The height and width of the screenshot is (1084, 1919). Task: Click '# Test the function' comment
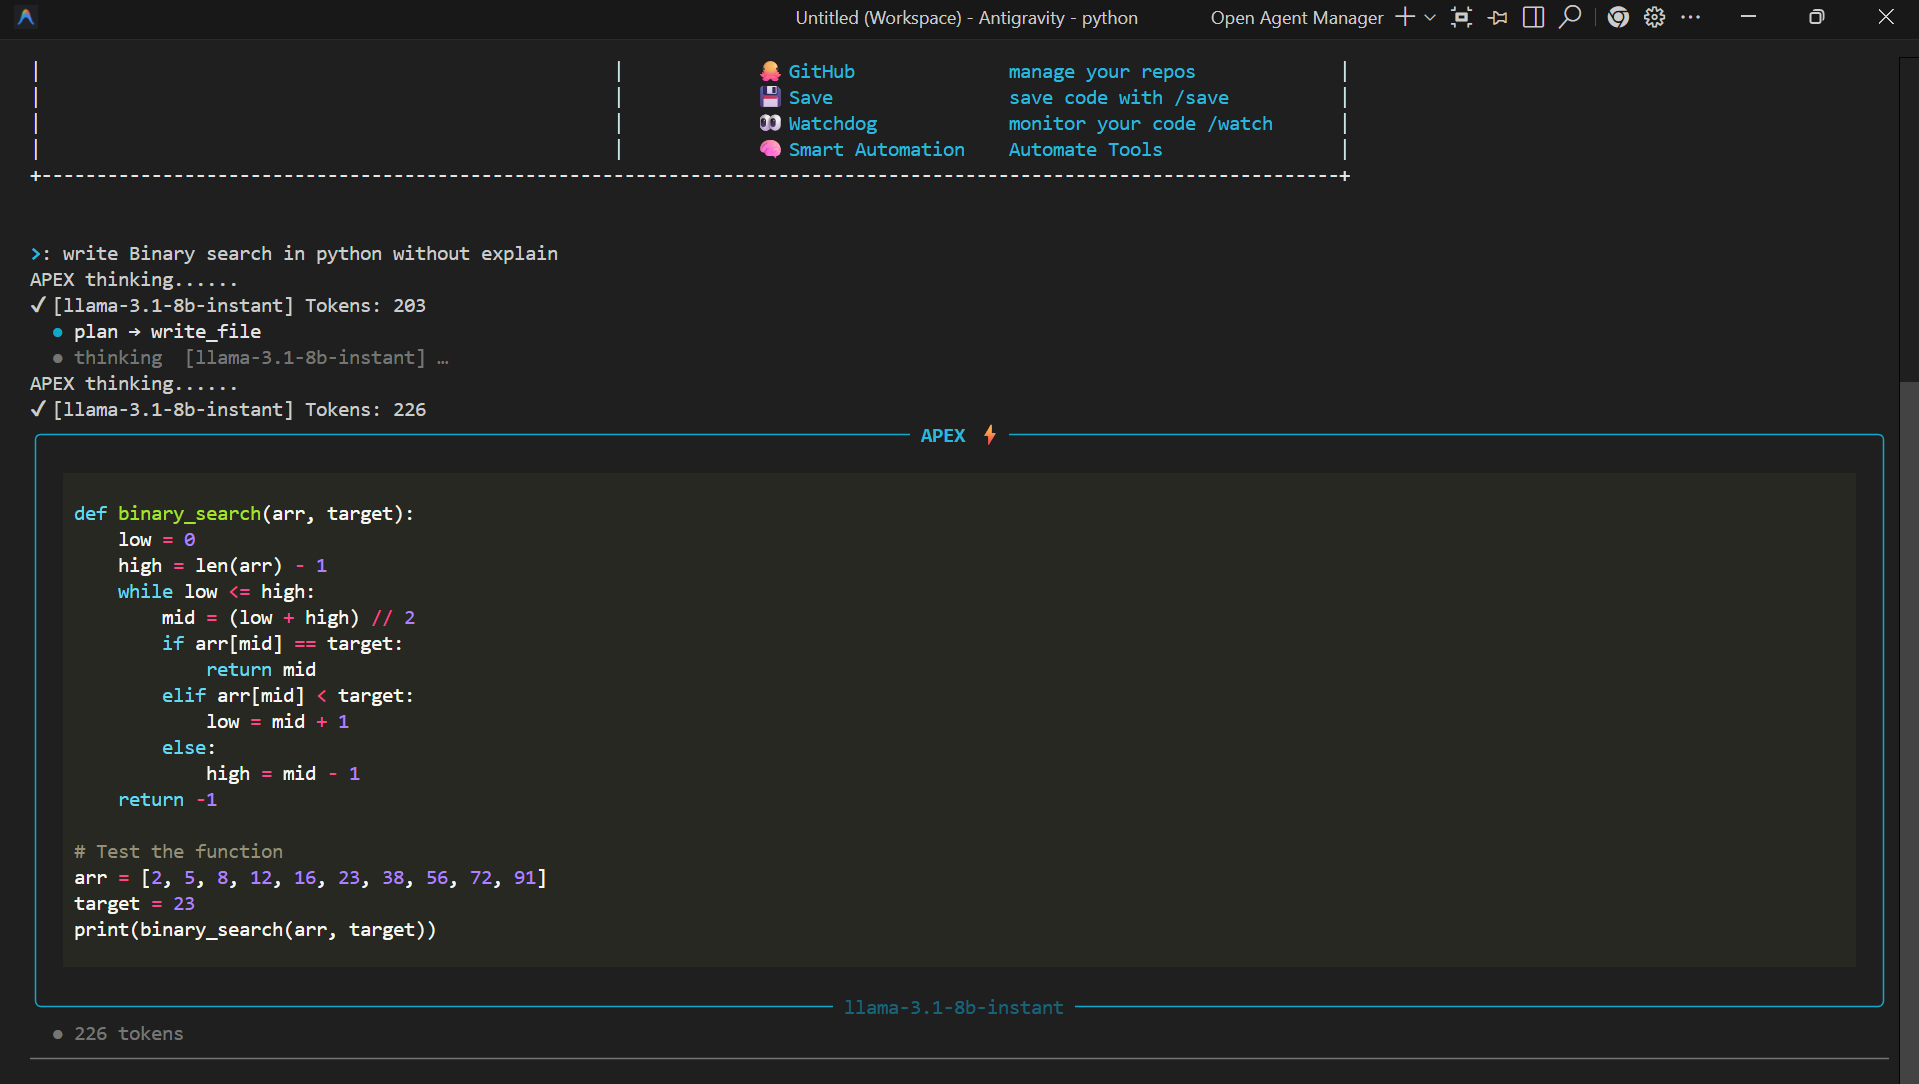[178, 851]
